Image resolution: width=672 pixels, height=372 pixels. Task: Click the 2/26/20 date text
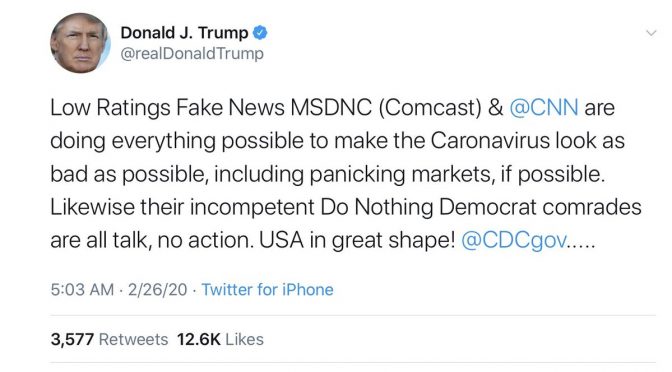coord(157,290)
